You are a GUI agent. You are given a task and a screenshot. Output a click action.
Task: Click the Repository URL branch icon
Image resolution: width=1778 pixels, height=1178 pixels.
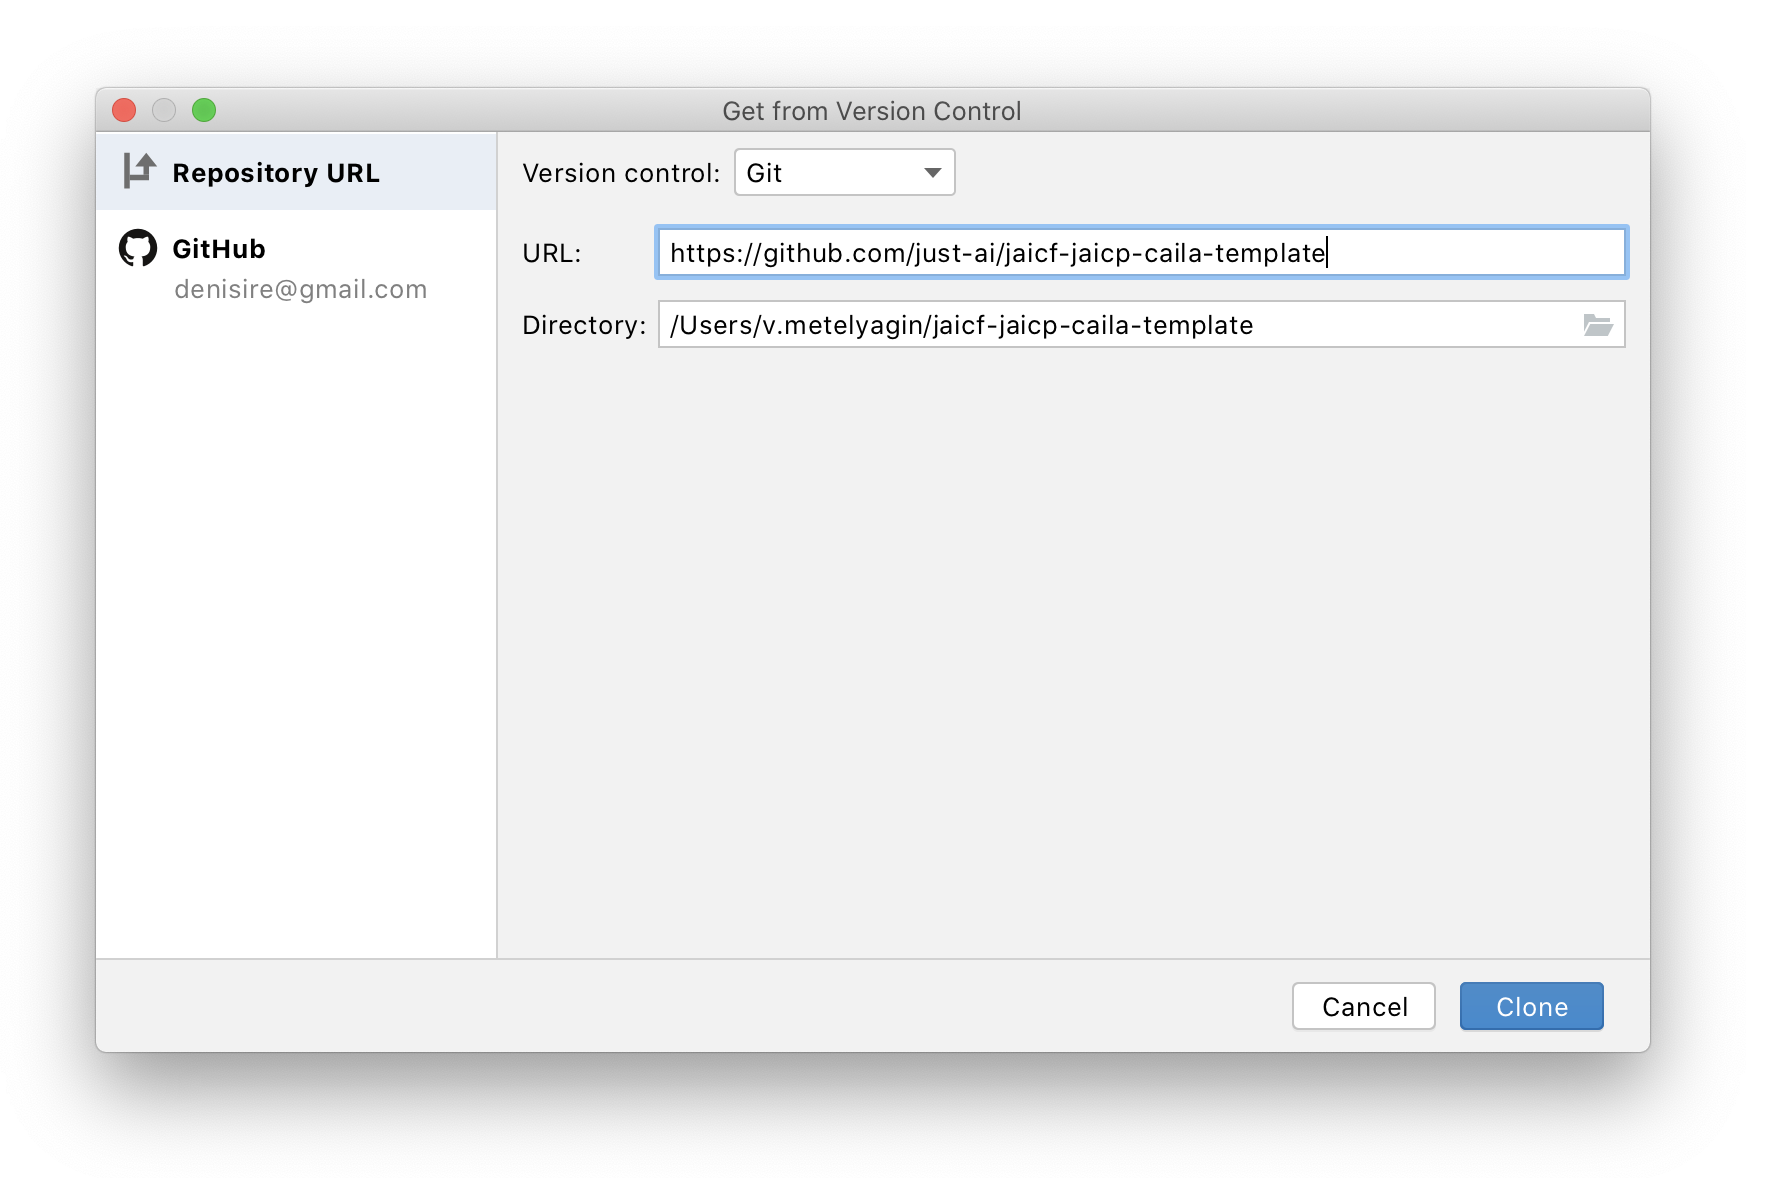139,171
